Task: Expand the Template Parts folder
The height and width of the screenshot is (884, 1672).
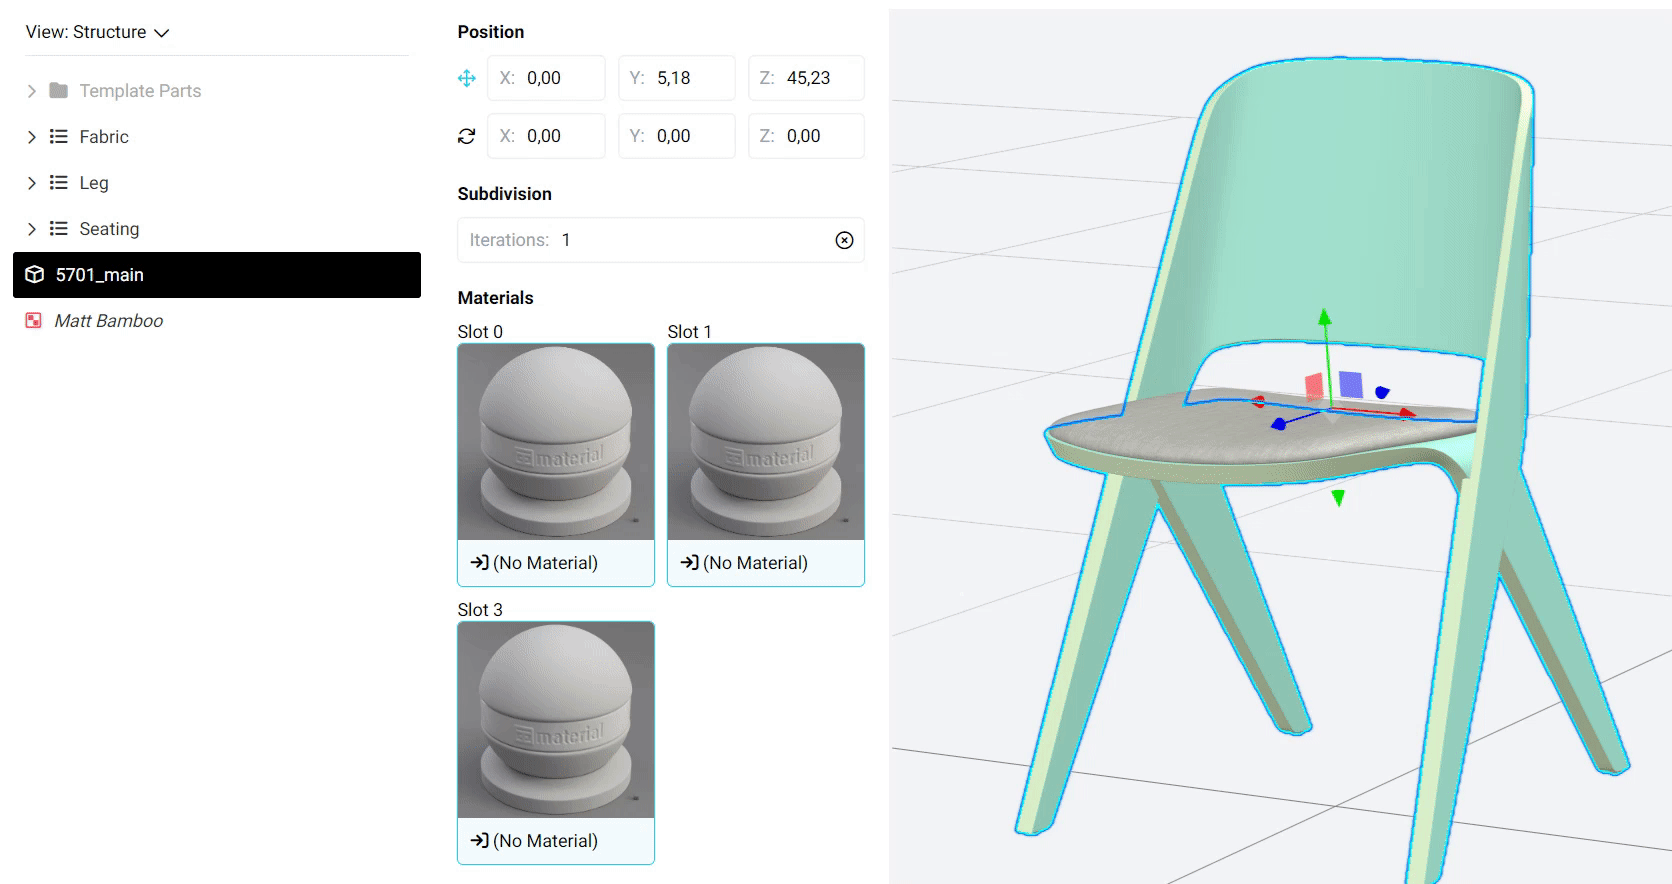Action: pos(31,91)
